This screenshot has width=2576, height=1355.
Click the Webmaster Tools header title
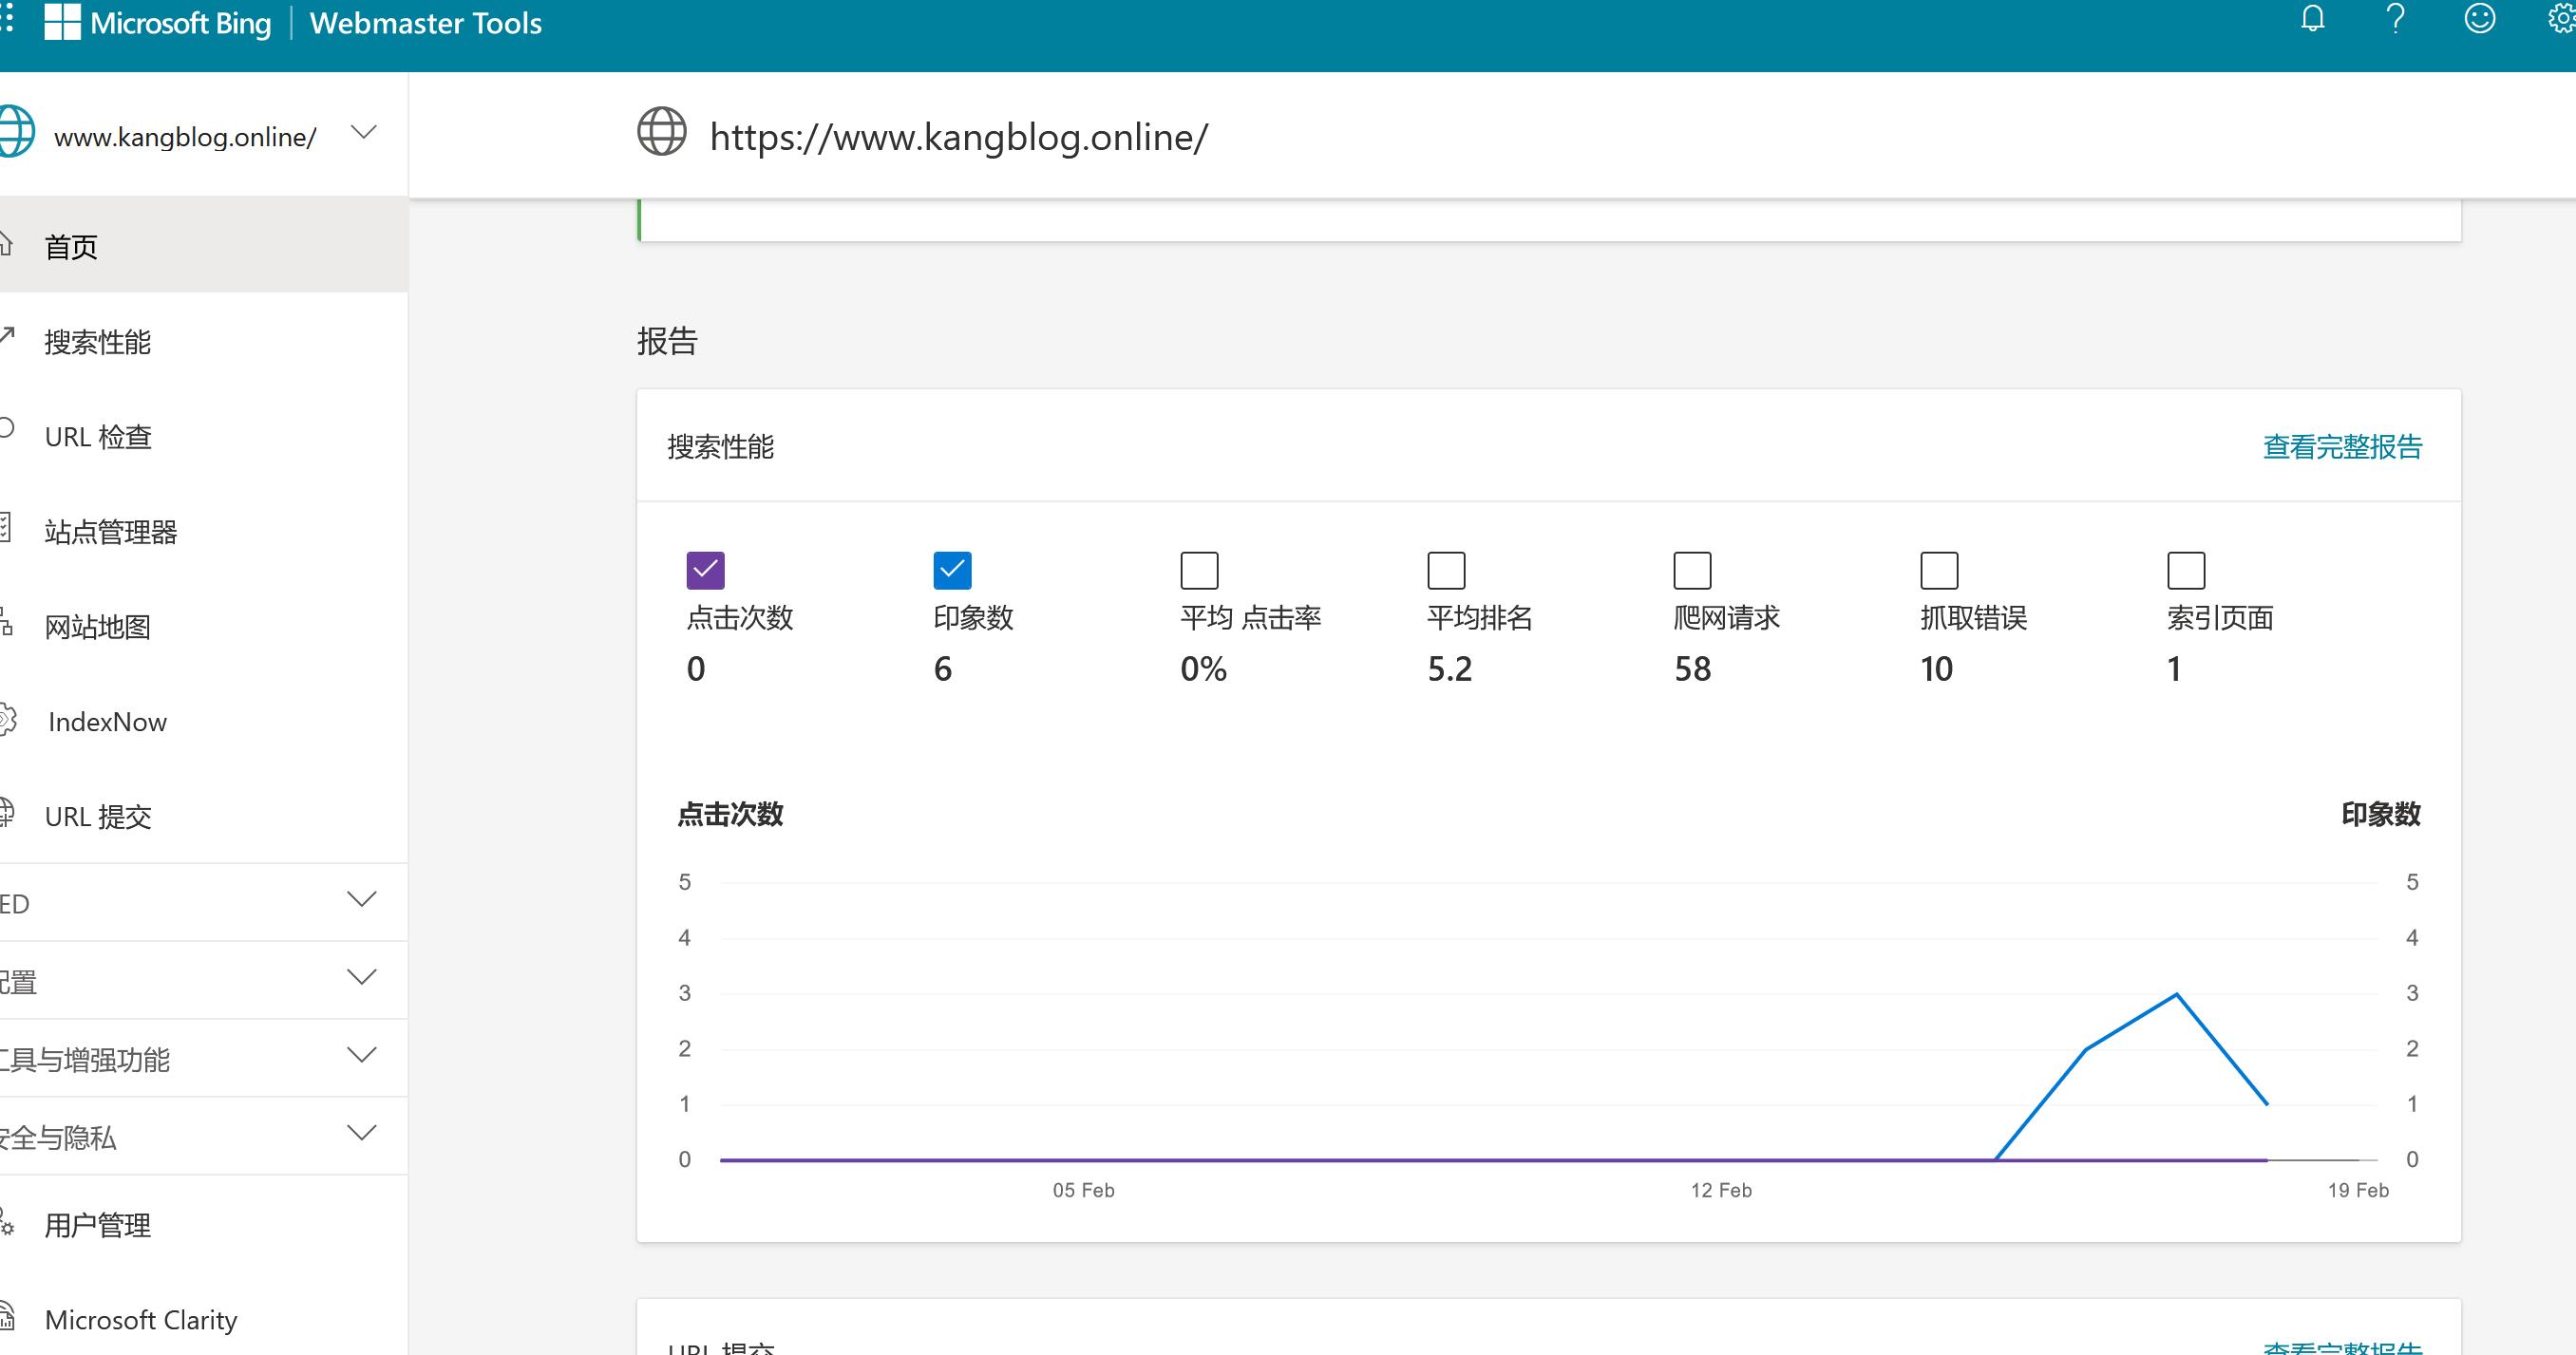(x=426, y=23)
